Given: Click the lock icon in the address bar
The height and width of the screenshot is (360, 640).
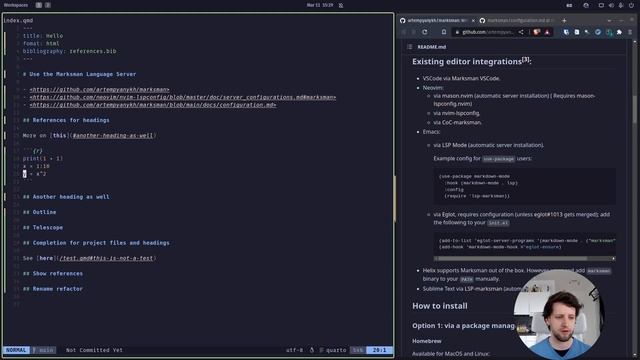Looking at the screenshot, I should (x=457, y=32).
